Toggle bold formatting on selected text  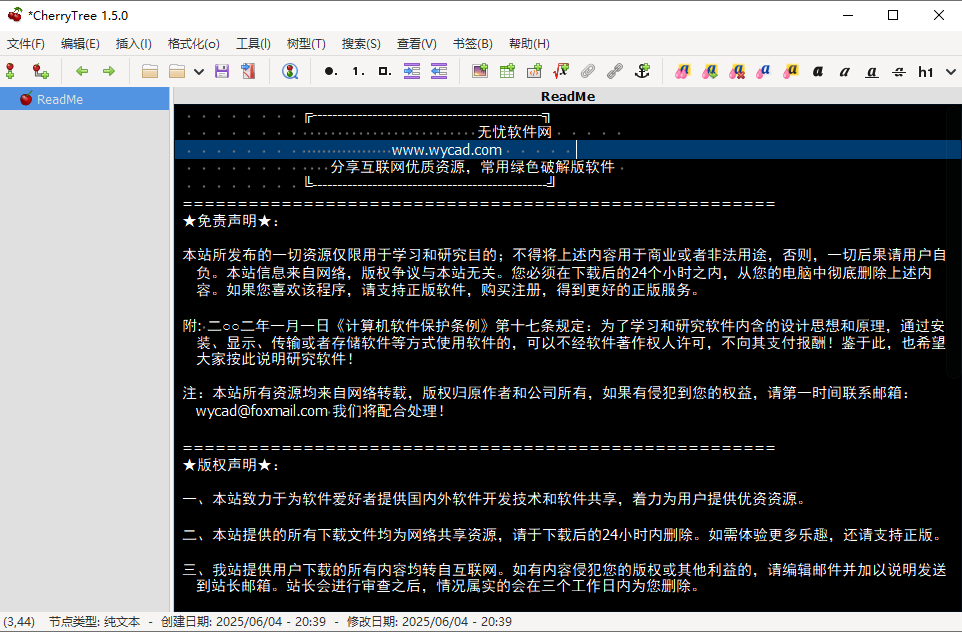point(817,71)
